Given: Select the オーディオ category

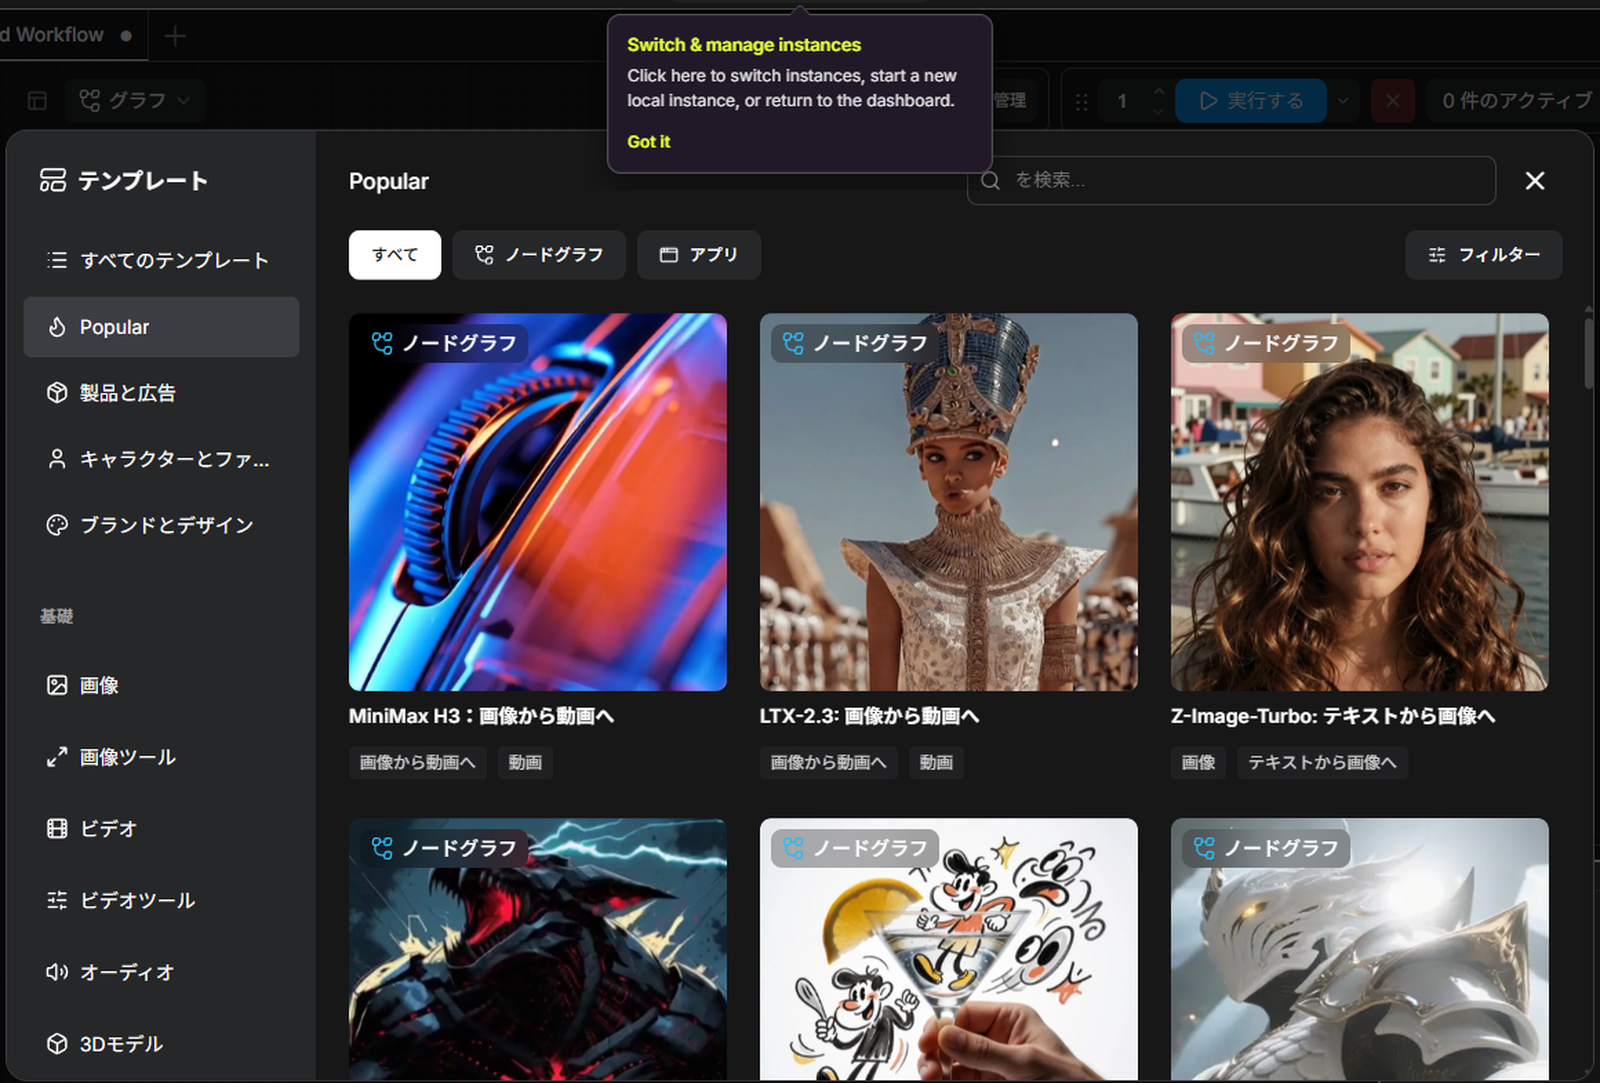Looking at the screenshot, I should click(x=161, y=972).
